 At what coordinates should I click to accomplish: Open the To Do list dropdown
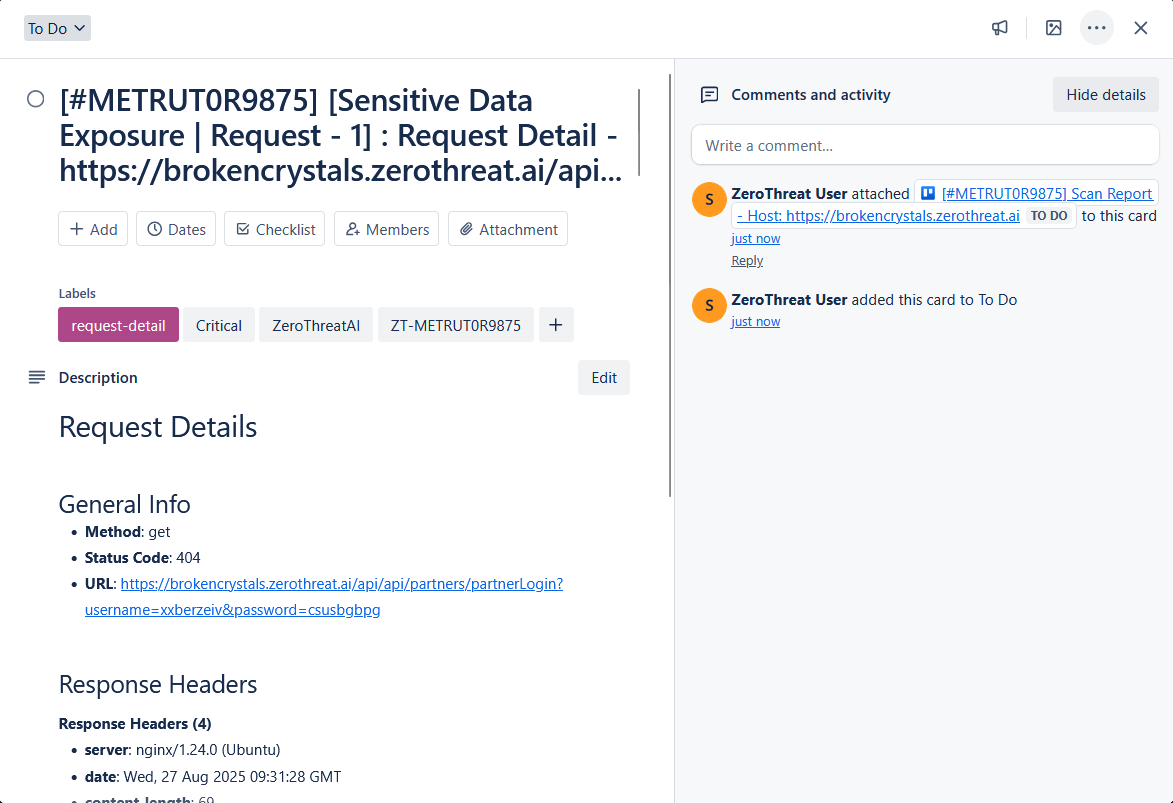tap(57, 28)
